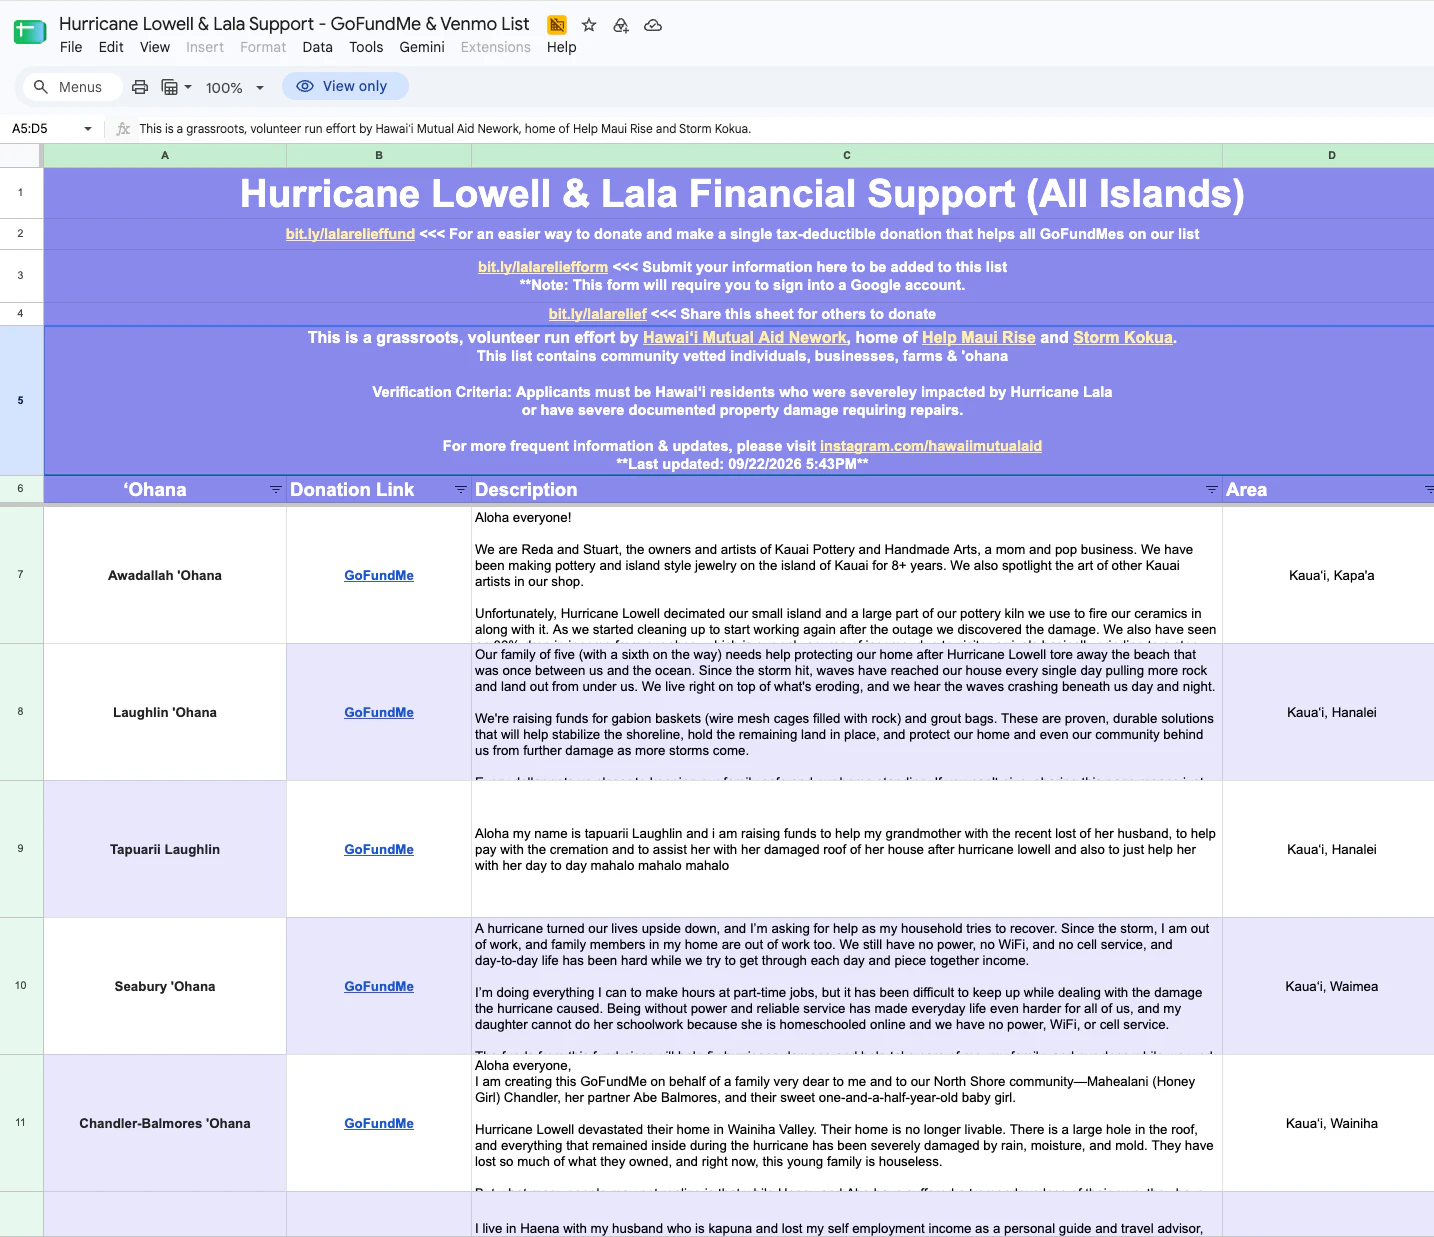Follow the bit.ly/lalarelieffund link
This screenshot has width=1434, height=1237.
(350, 234)
